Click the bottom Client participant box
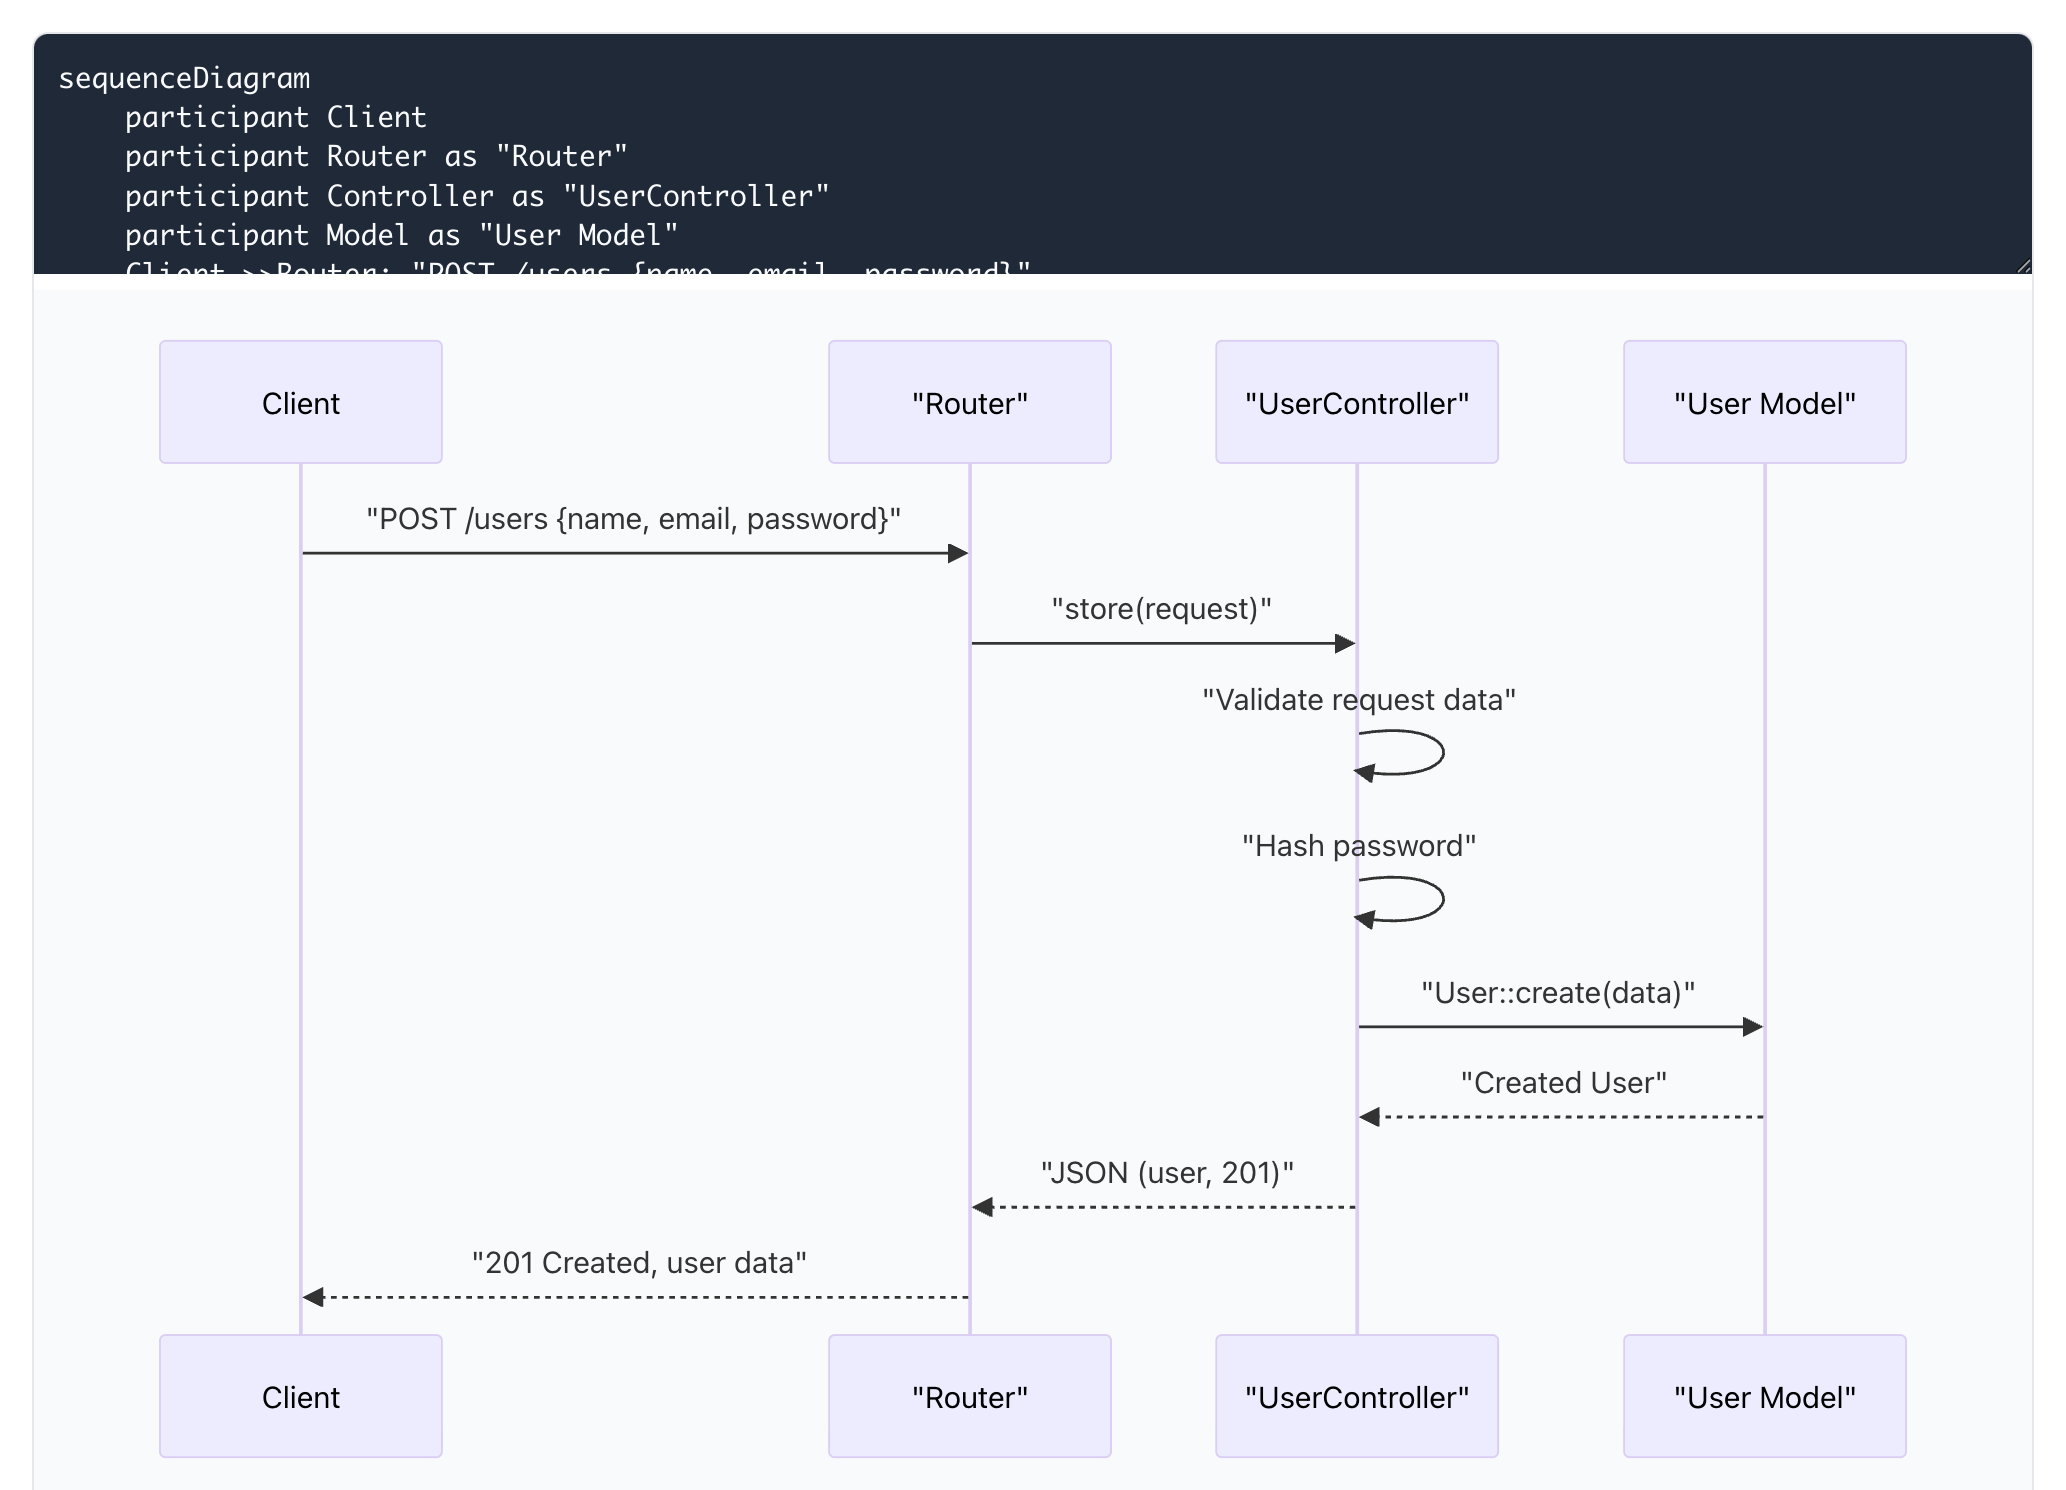2066x1490 pixels. [300, 1396]
